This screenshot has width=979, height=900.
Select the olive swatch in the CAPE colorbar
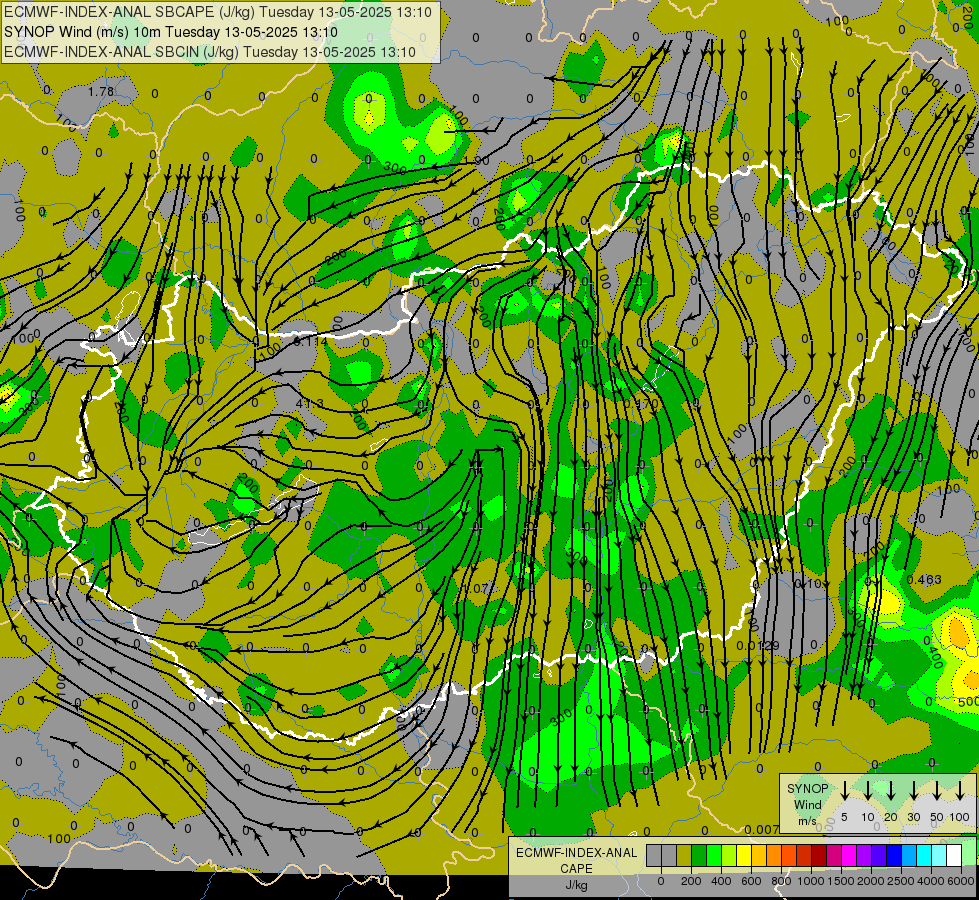tap(684, 855)
